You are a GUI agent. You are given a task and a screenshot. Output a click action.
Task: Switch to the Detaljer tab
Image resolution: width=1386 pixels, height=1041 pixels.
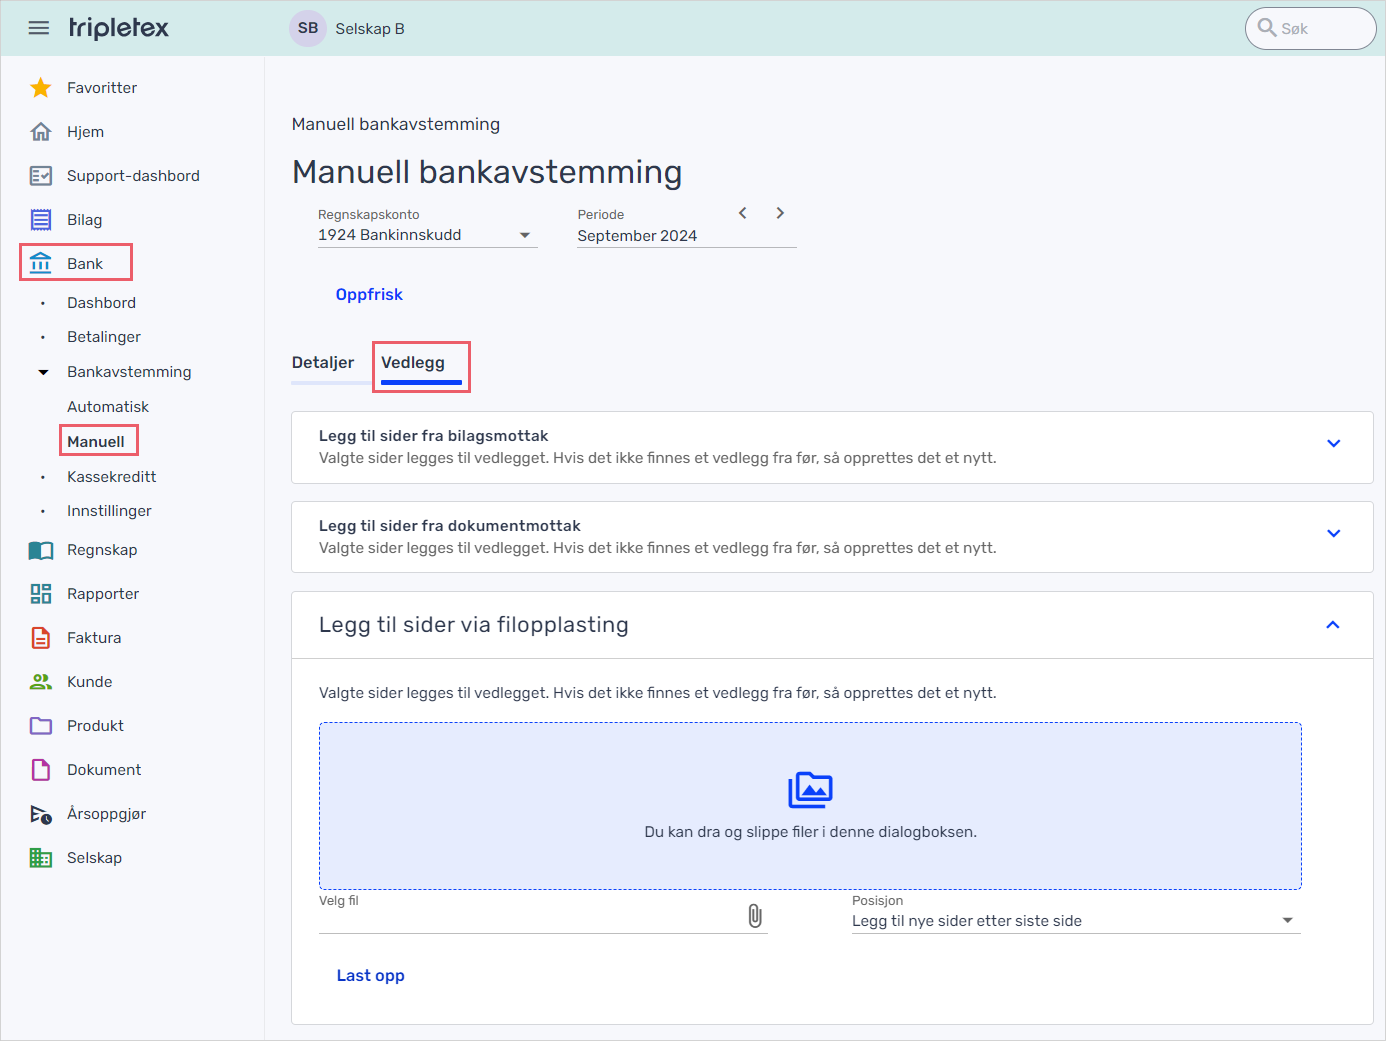pyautogui.click(x=323, y=363)
